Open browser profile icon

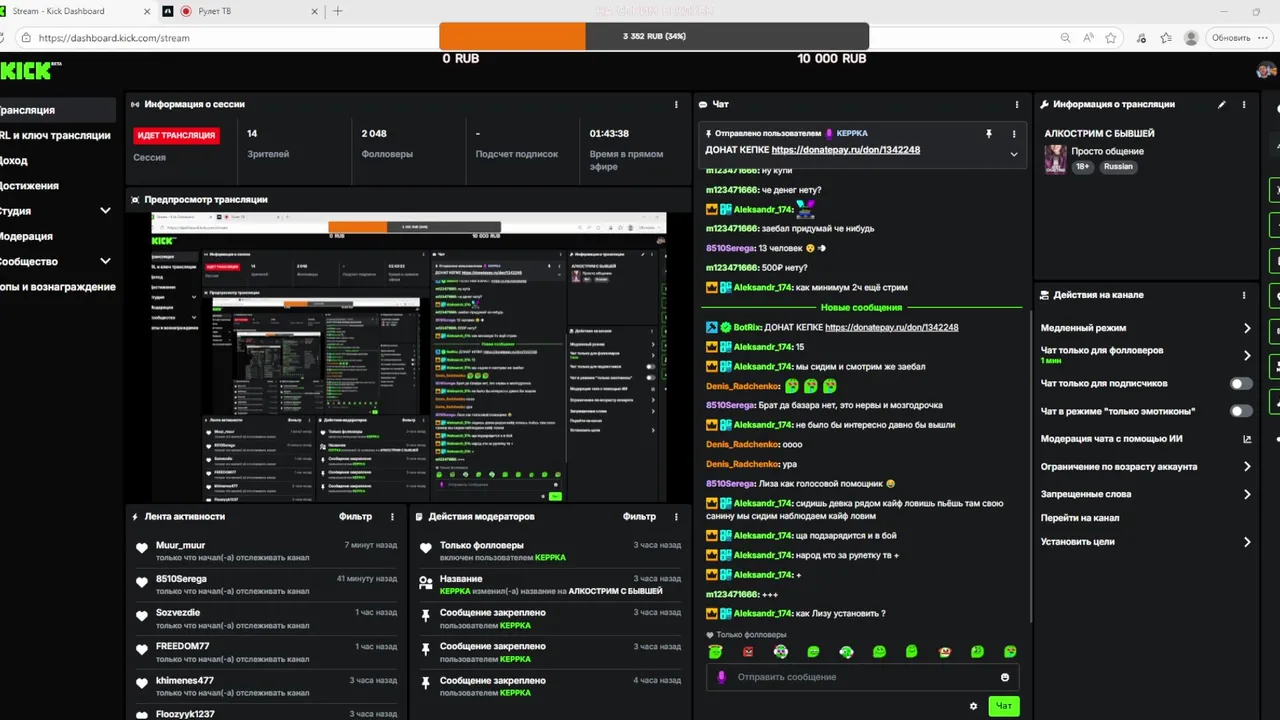pos(1191,38)
